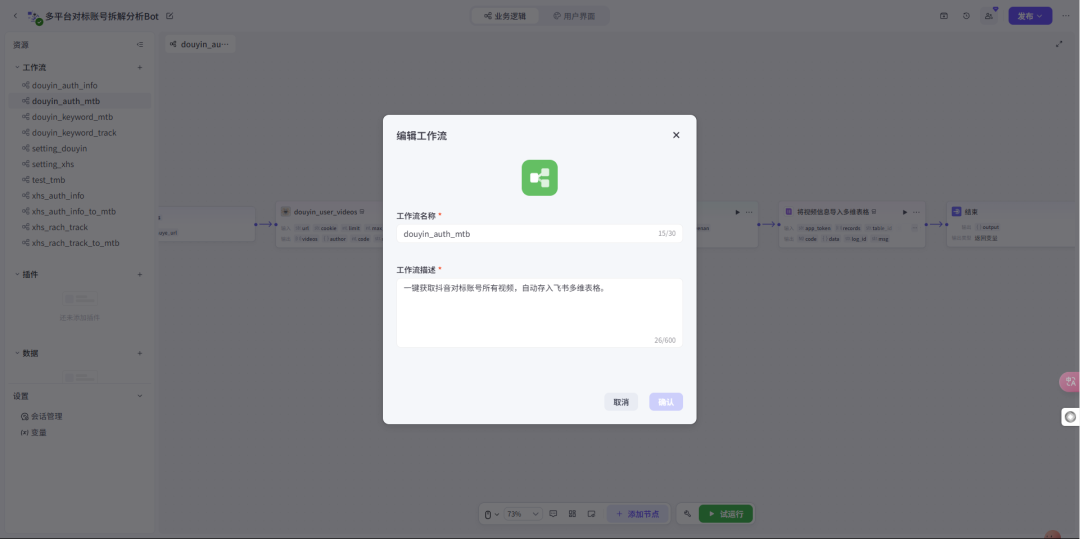This screenshot has height=539, width=1080.
Task: Open 变量 variables settings
Action: (x=34, y=432)
